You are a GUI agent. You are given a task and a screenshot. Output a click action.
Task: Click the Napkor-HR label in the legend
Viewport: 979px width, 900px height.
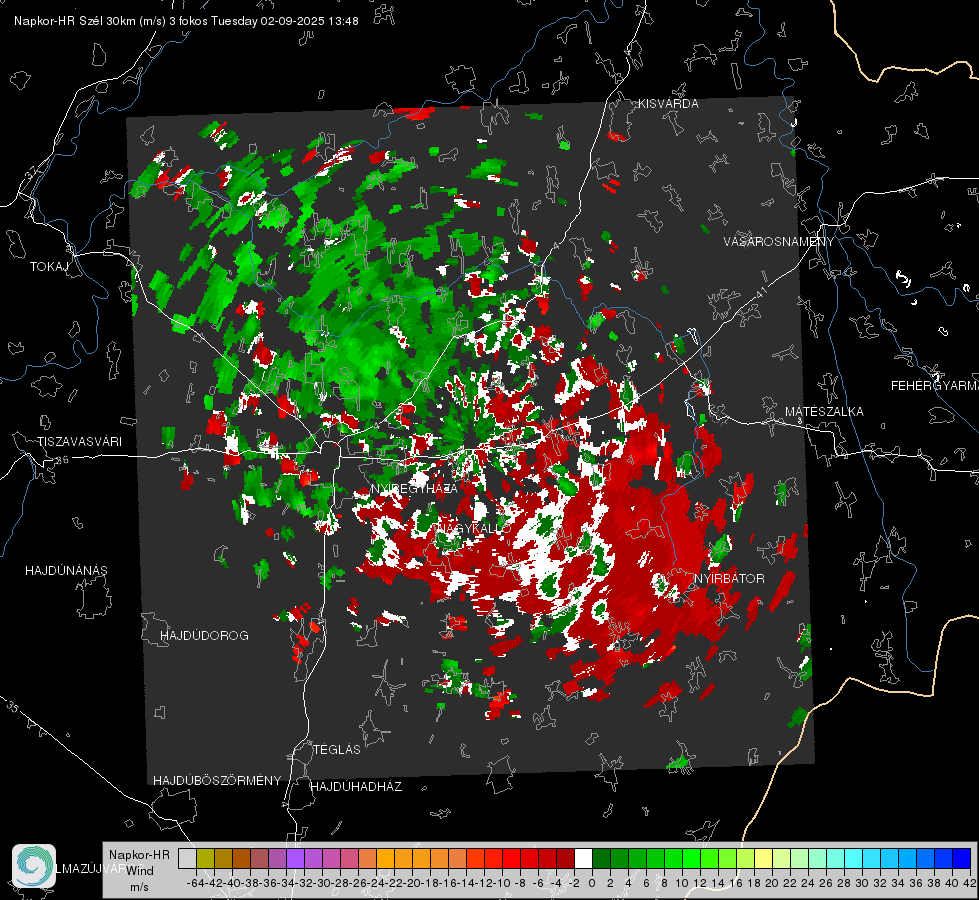[139, 854]
